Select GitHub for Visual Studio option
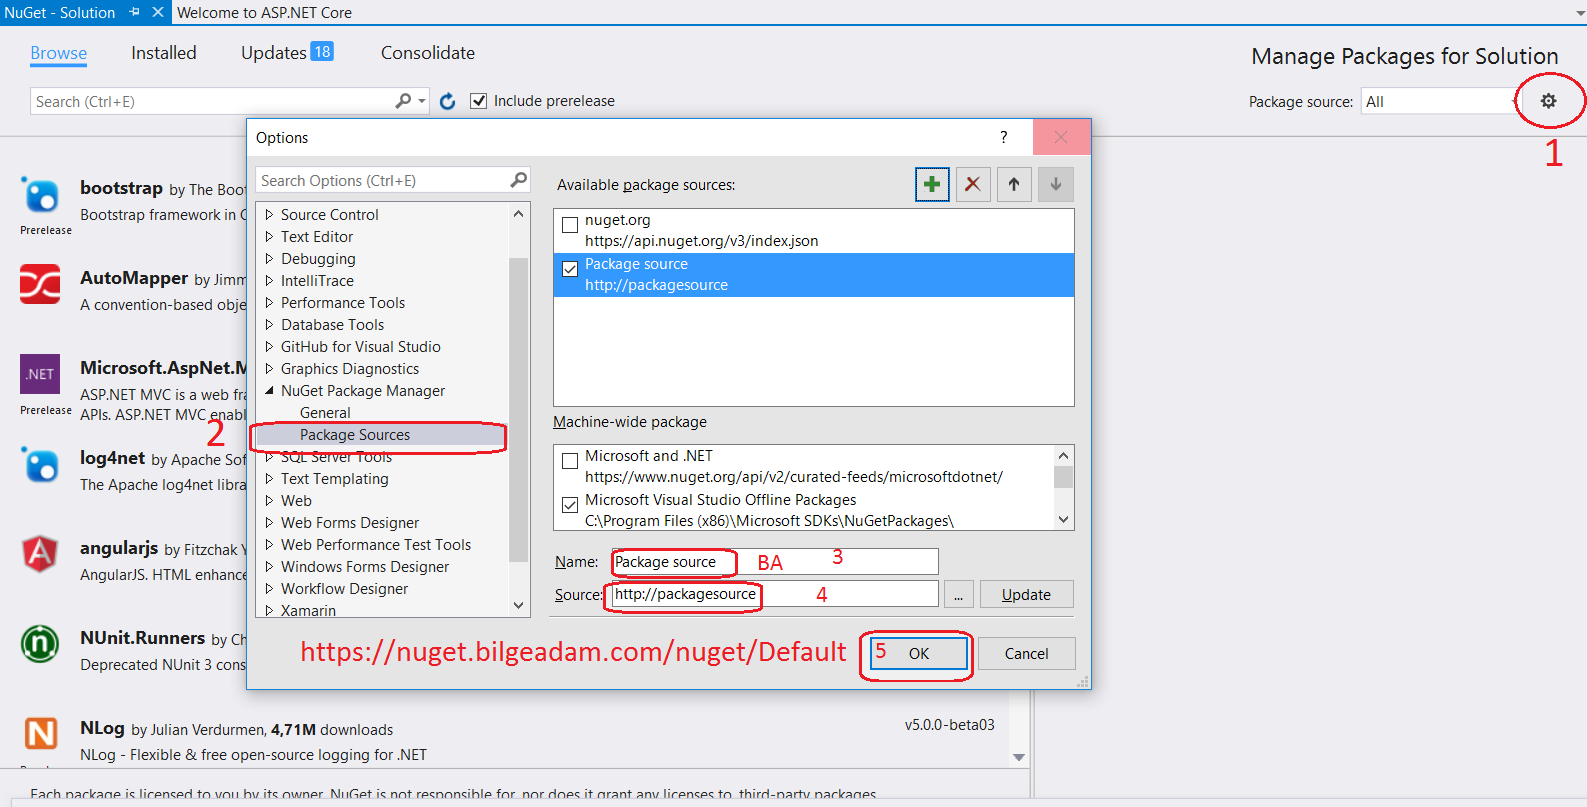Viewport: 1587px width, 807px height. point(360,346)
